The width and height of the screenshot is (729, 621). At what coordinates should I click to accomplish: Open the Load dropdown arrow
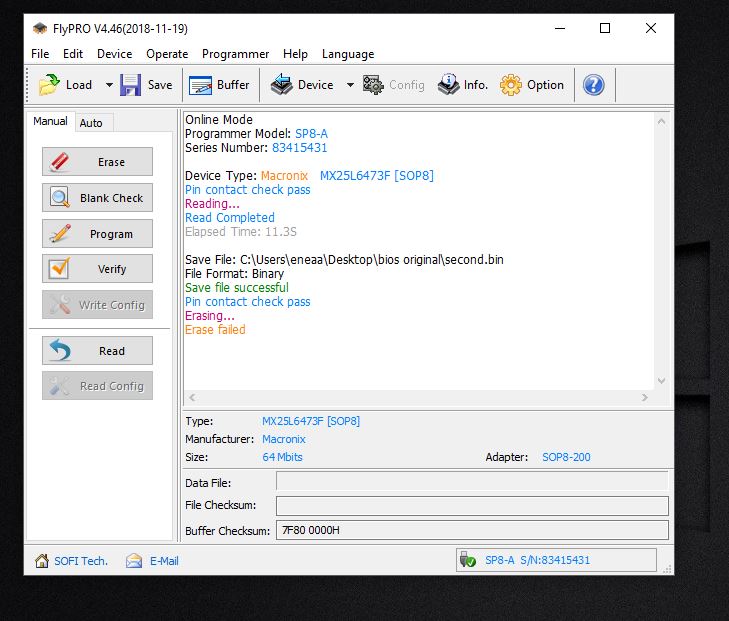[109, 85]
